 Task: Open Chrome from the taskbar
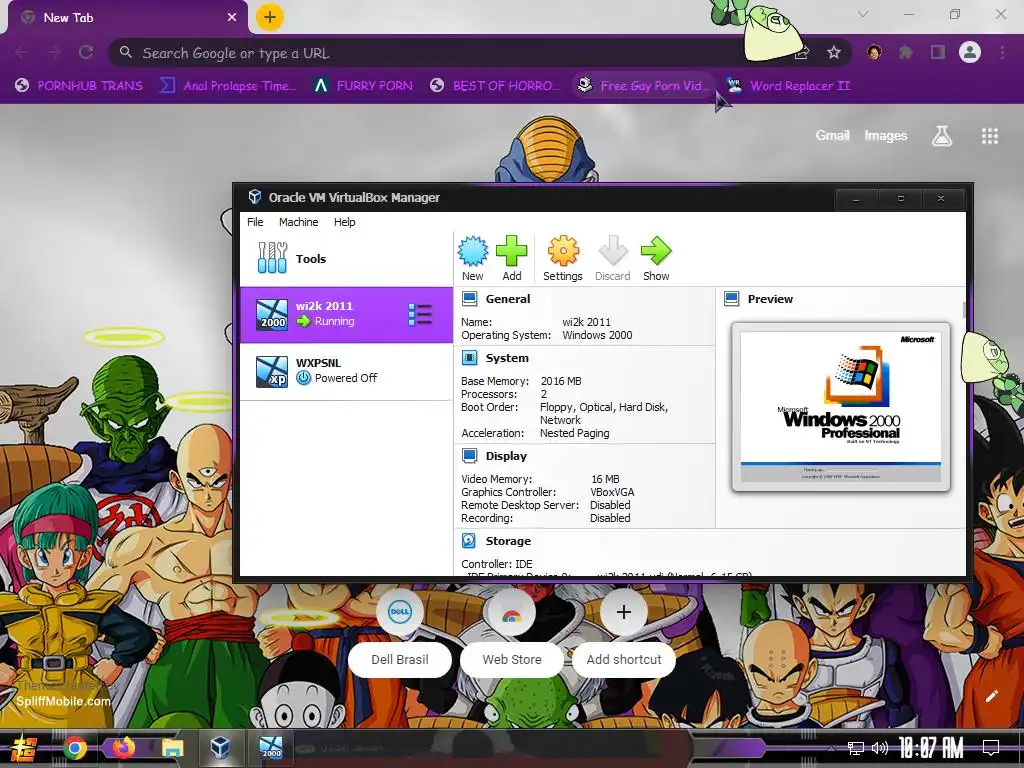pos(75,748)
